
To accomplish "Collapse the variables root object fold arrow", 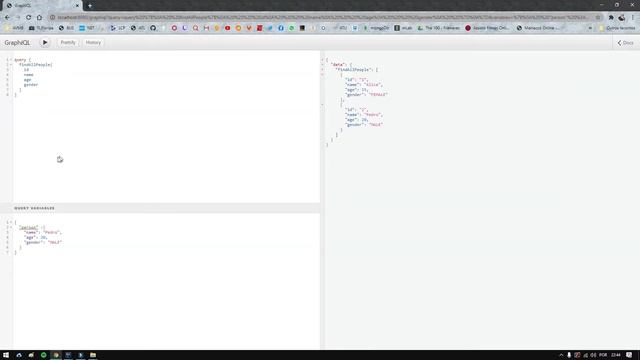I will (11, 222).
